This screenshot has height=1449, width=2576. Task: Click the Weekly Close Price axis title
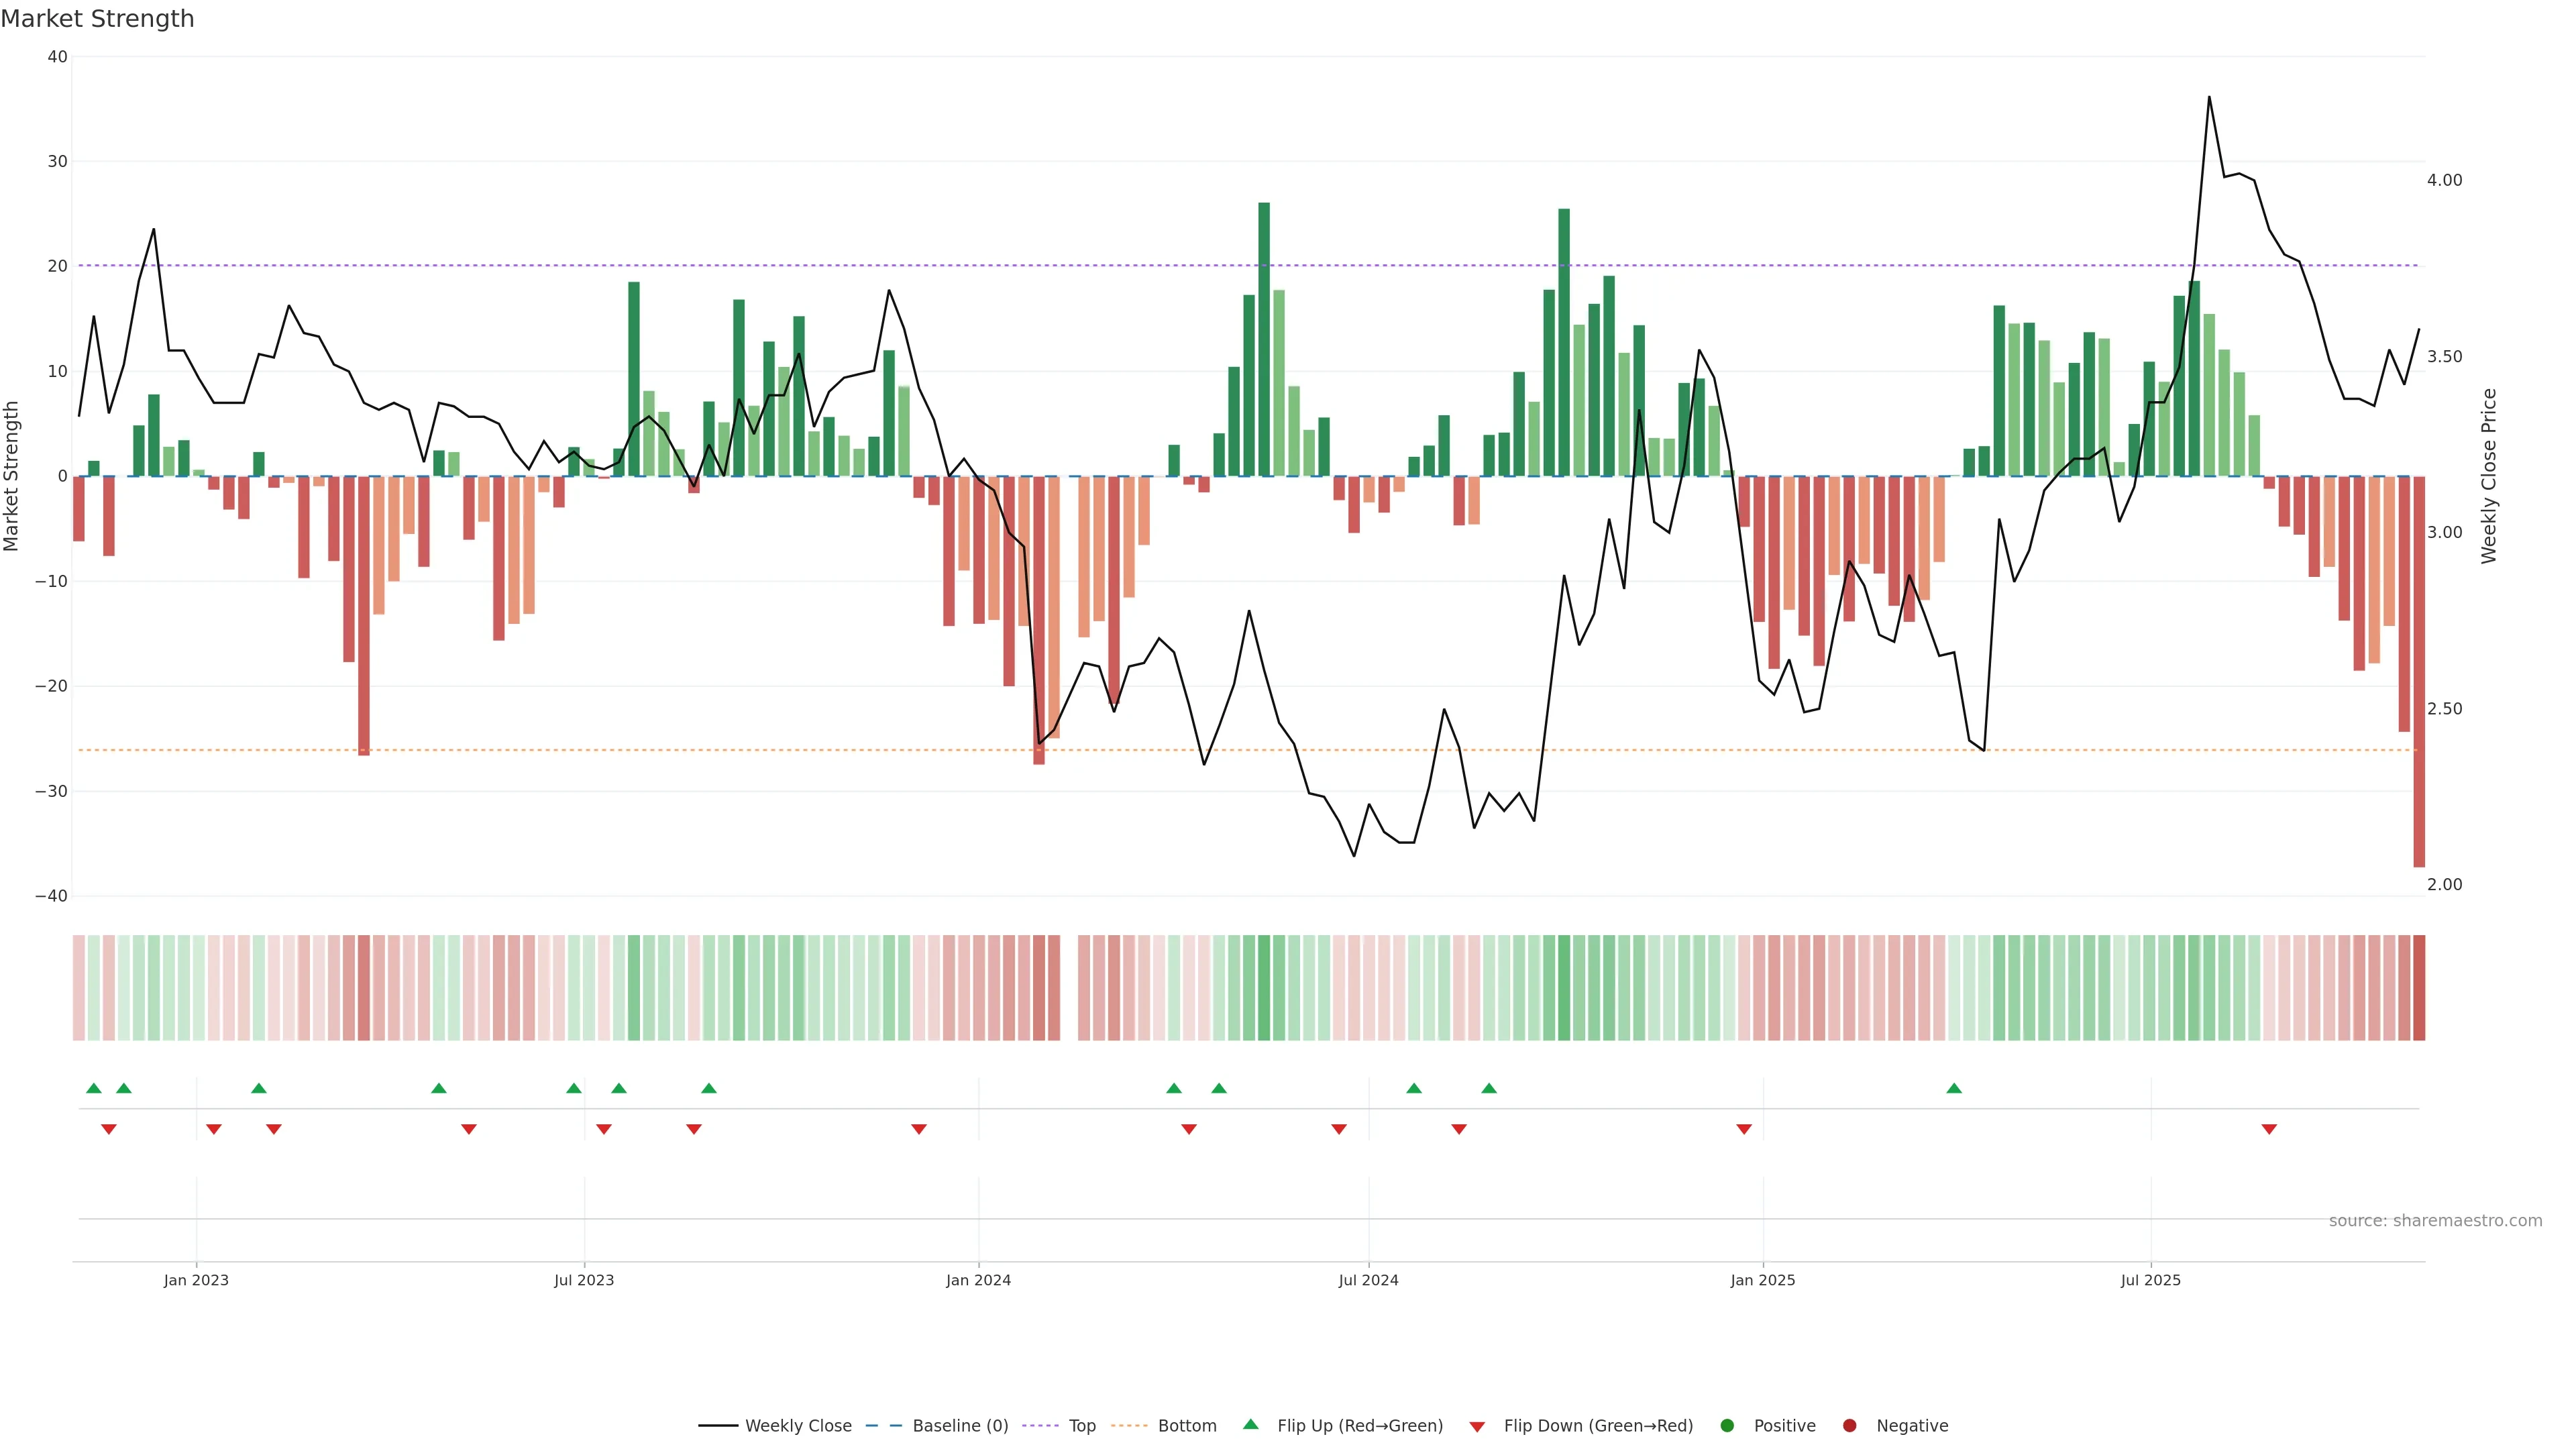(2489, 476)
